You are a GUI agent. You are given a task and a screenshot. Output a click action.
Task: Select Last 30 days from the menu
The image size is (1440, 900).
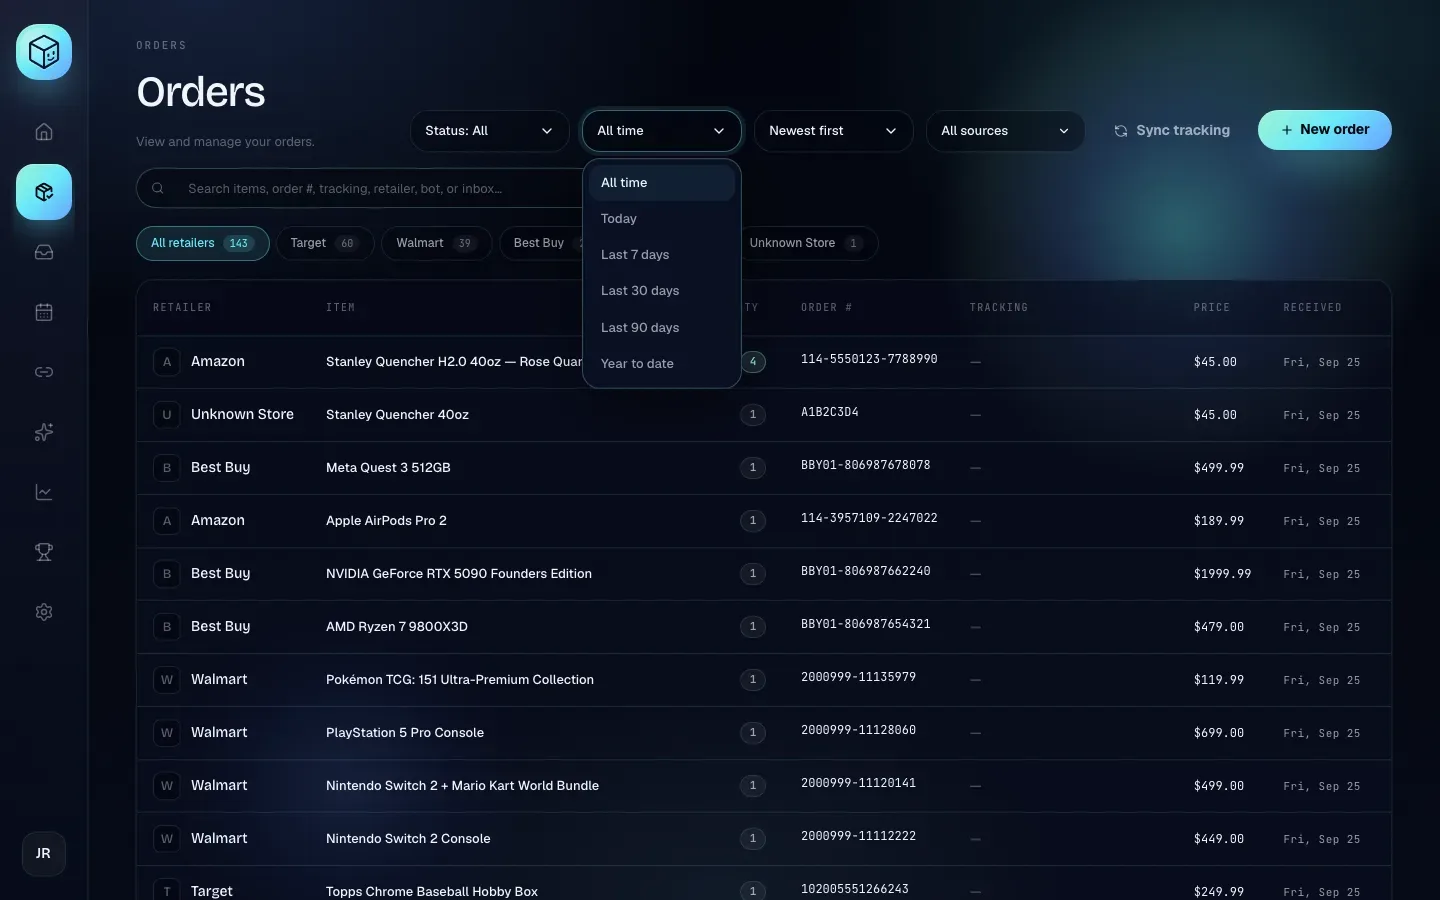pos(662,291)
